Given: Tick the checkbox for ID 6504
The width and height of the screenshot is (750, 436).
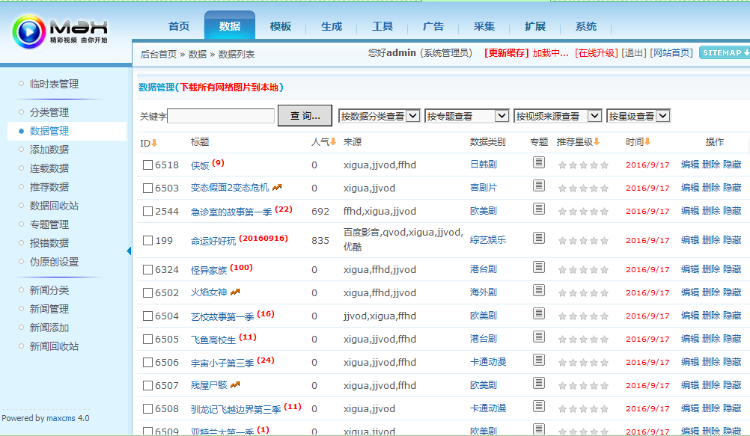Looking at the screenshot, I should [x=148, y=316].
